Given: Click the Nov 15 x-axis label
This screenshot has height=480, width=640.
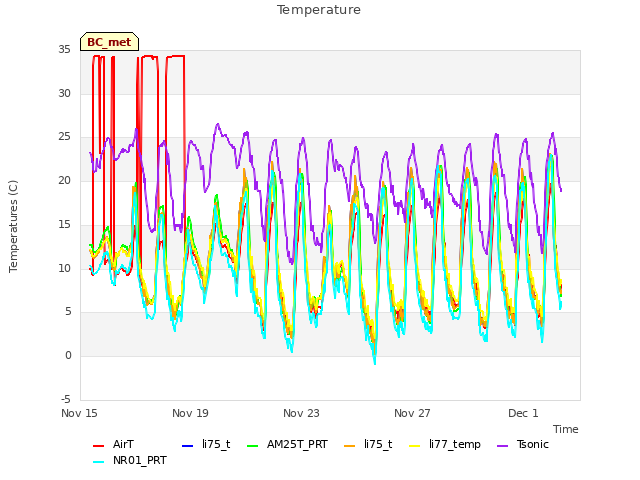Looking at the screenshot, I should point(79,413).
